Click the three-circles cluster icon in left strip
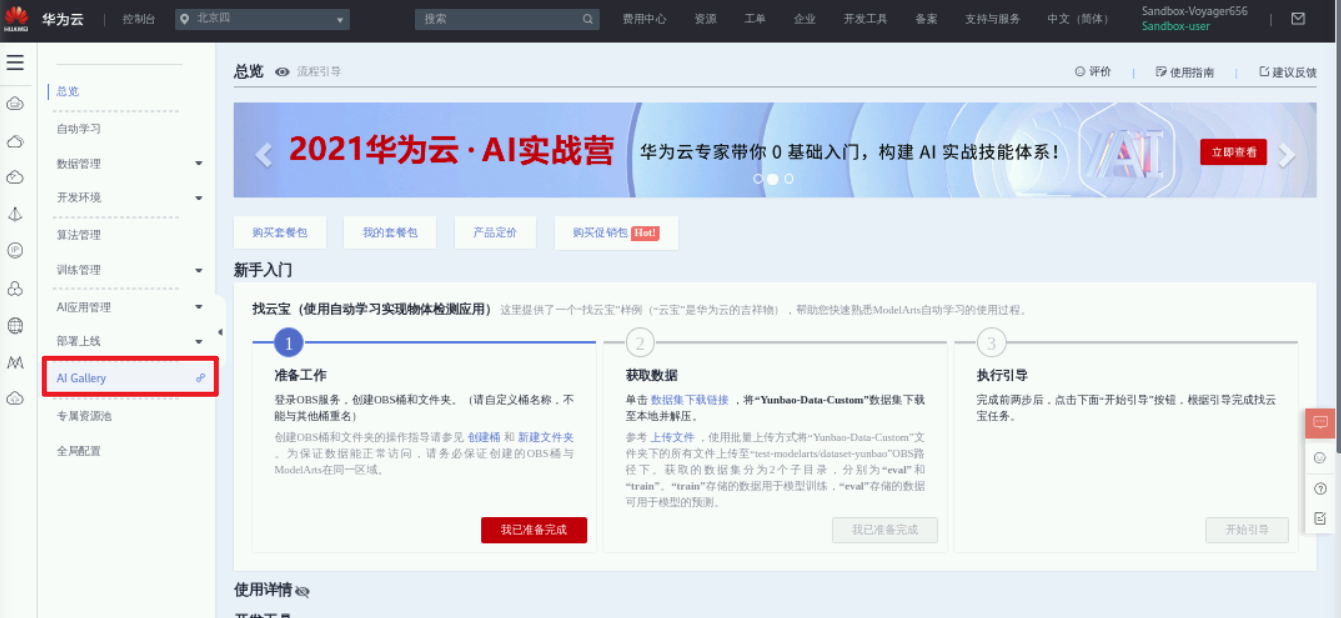 click(15, 289)
